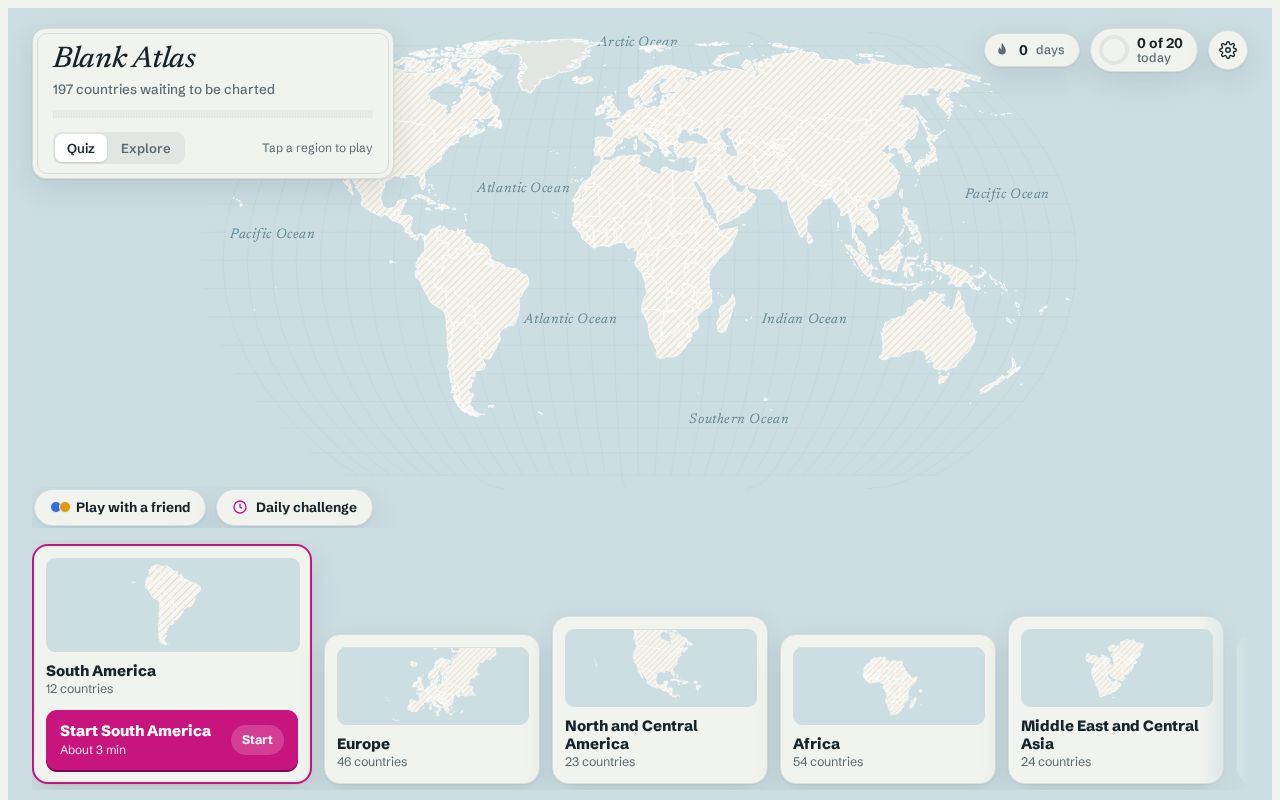The image size is (1280, 800).
Task: Click the streak flame icon
Action: pyautogui.click(x=1002, y=50)
